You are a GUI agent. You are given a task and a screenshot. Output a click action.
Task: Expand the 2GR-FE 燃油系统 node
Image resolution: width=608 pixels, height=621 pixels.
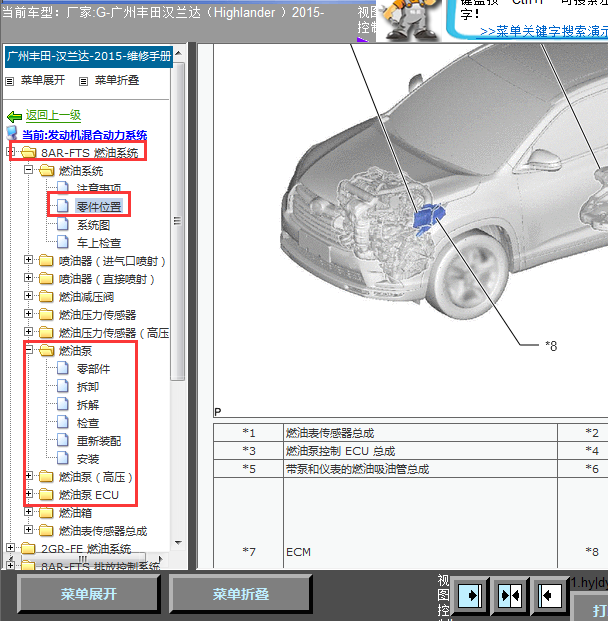click(x=11, y=547)
